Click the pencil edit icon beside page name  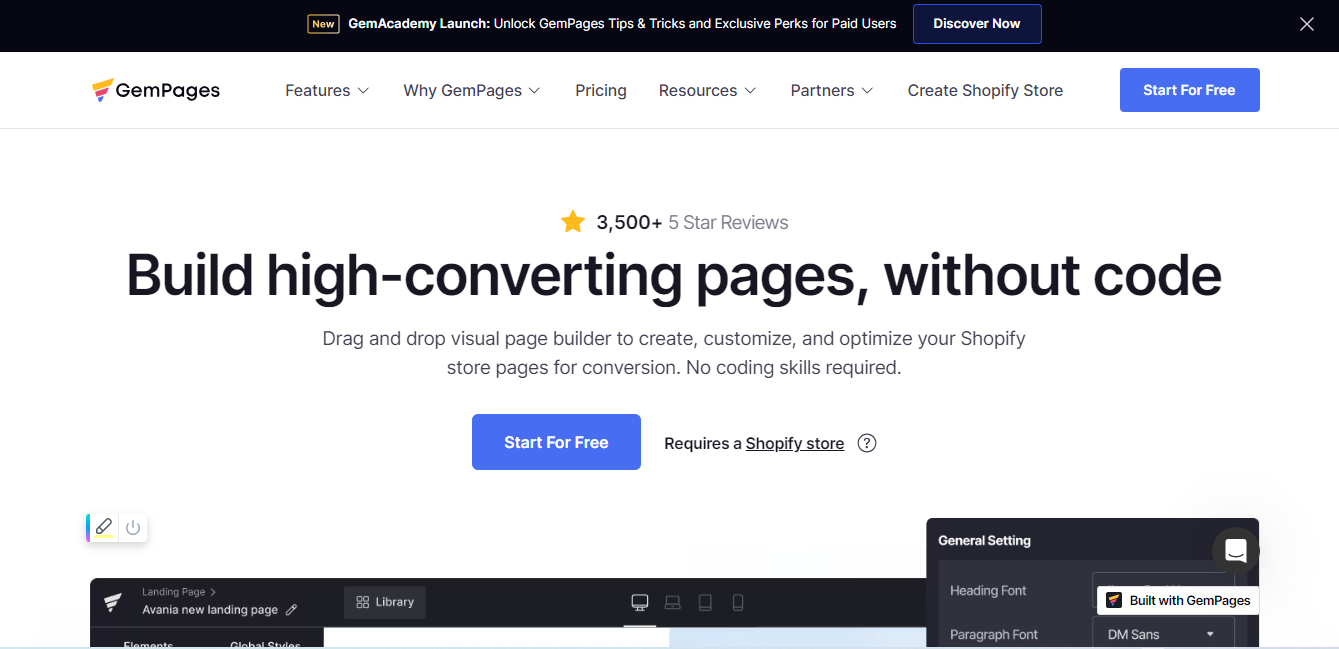292,610
